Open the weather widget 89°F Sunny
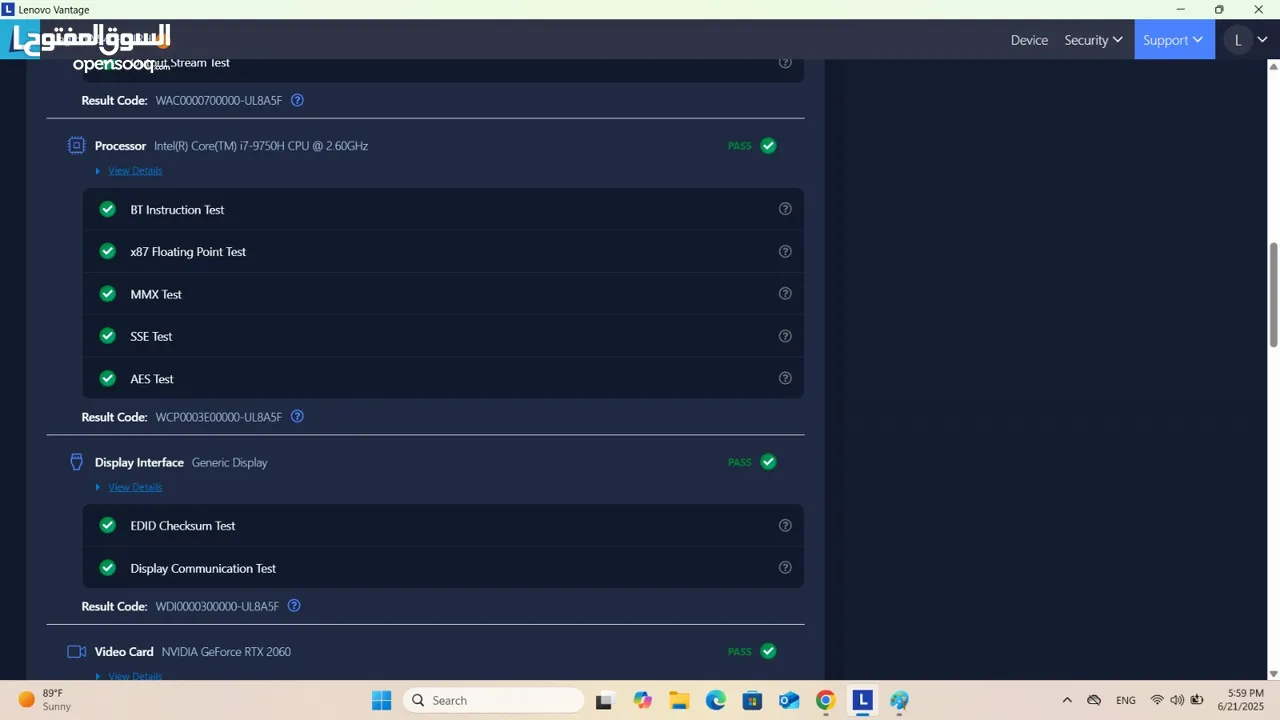 pos(45,700)
